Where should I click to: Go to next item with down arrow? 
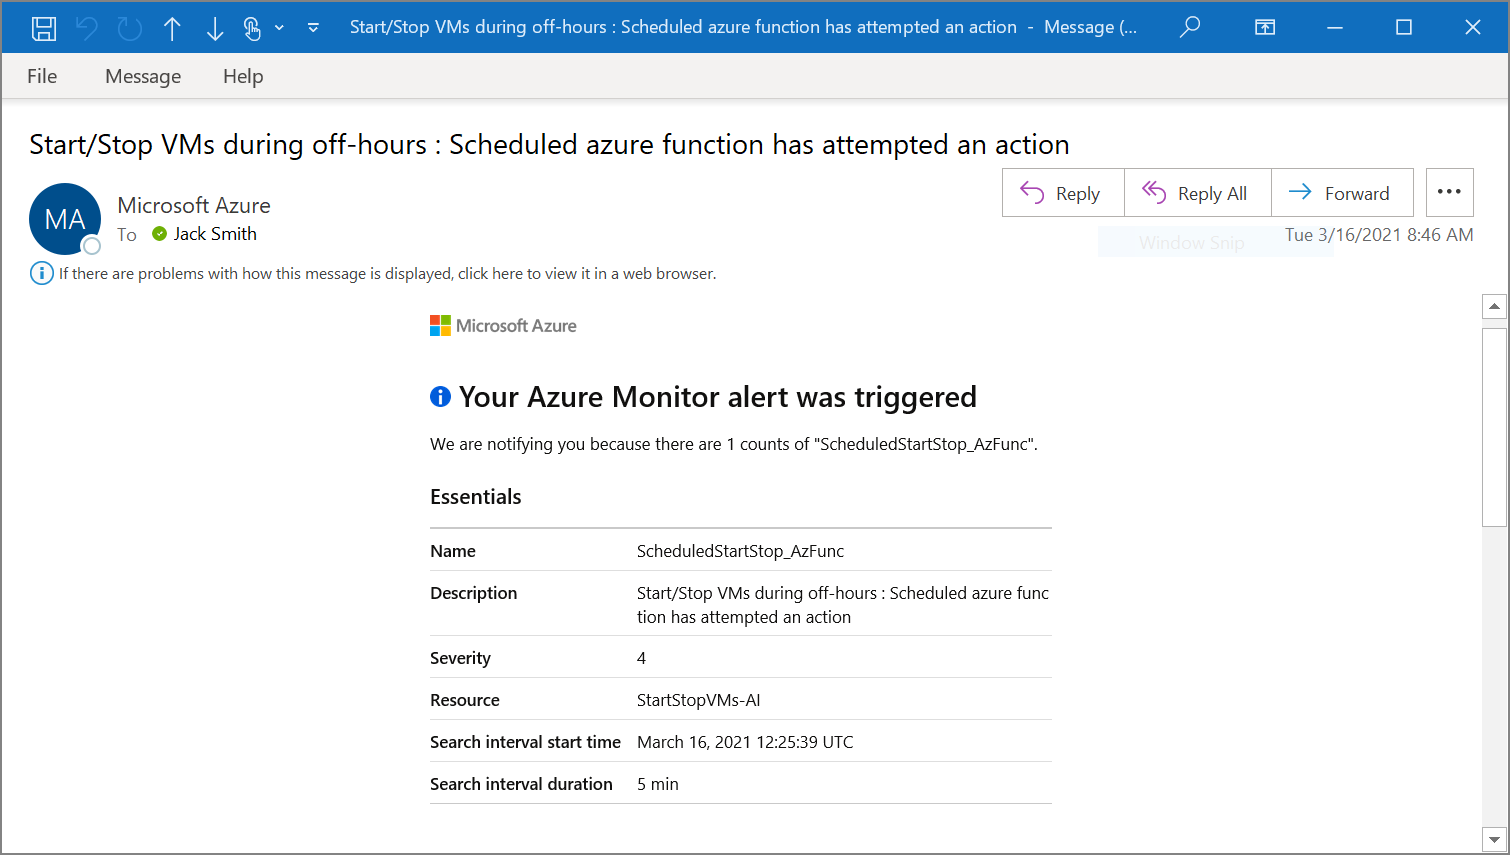click(214, 28)
